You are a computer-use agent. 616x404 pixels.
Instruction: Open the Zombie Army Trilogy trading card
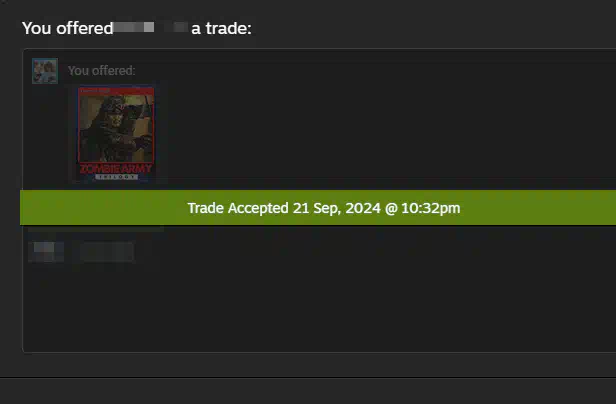click(116, 134)
